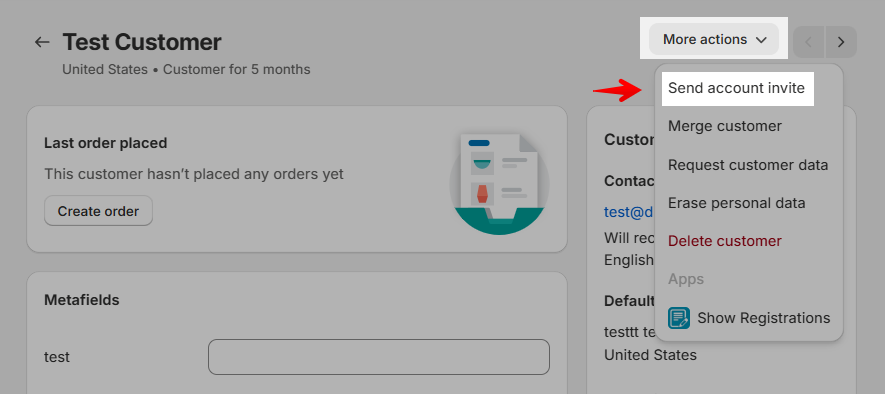This screenshot has height=394, width=885.
Task: Choose Erase personal data
Action: (x=737, y=203)
